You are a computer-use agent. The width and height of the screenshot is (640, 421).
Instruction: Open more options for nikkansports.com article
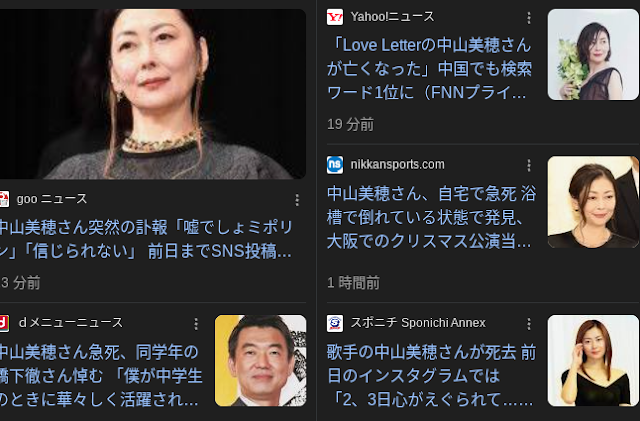(x=529, y=165)
